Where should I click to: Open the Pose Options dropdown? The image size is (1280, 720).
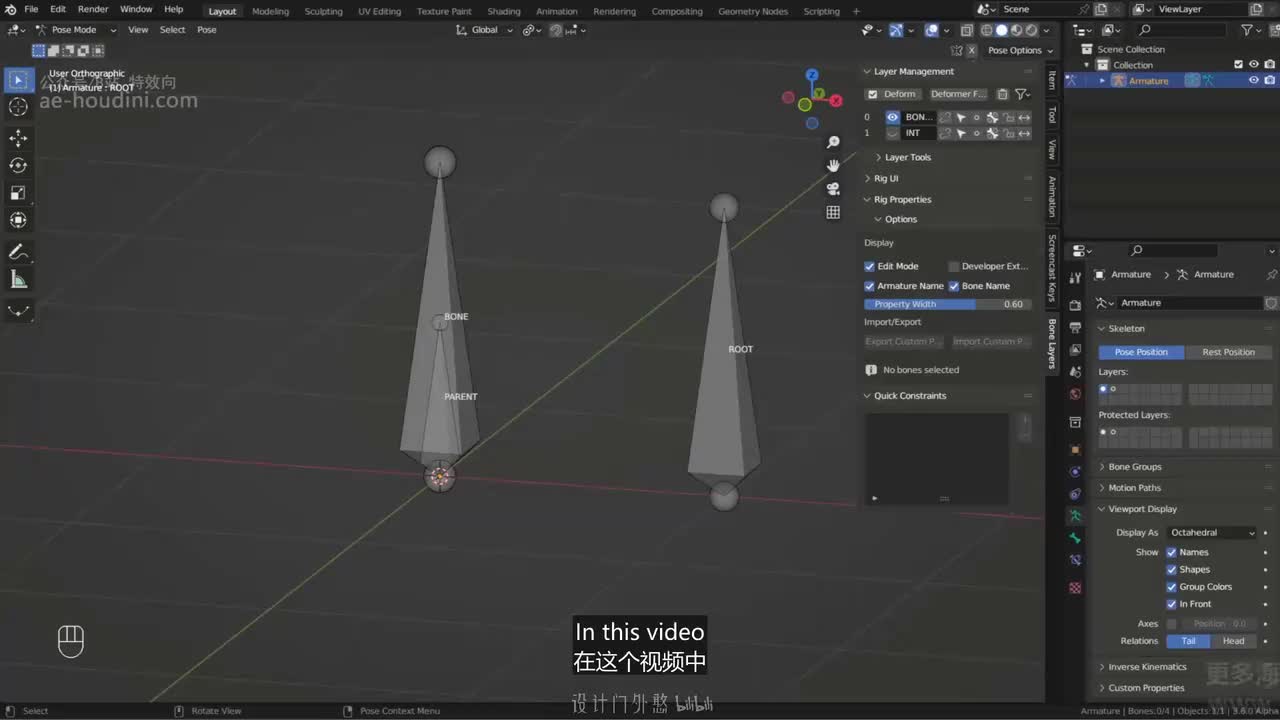click(x=1020, y=50)
